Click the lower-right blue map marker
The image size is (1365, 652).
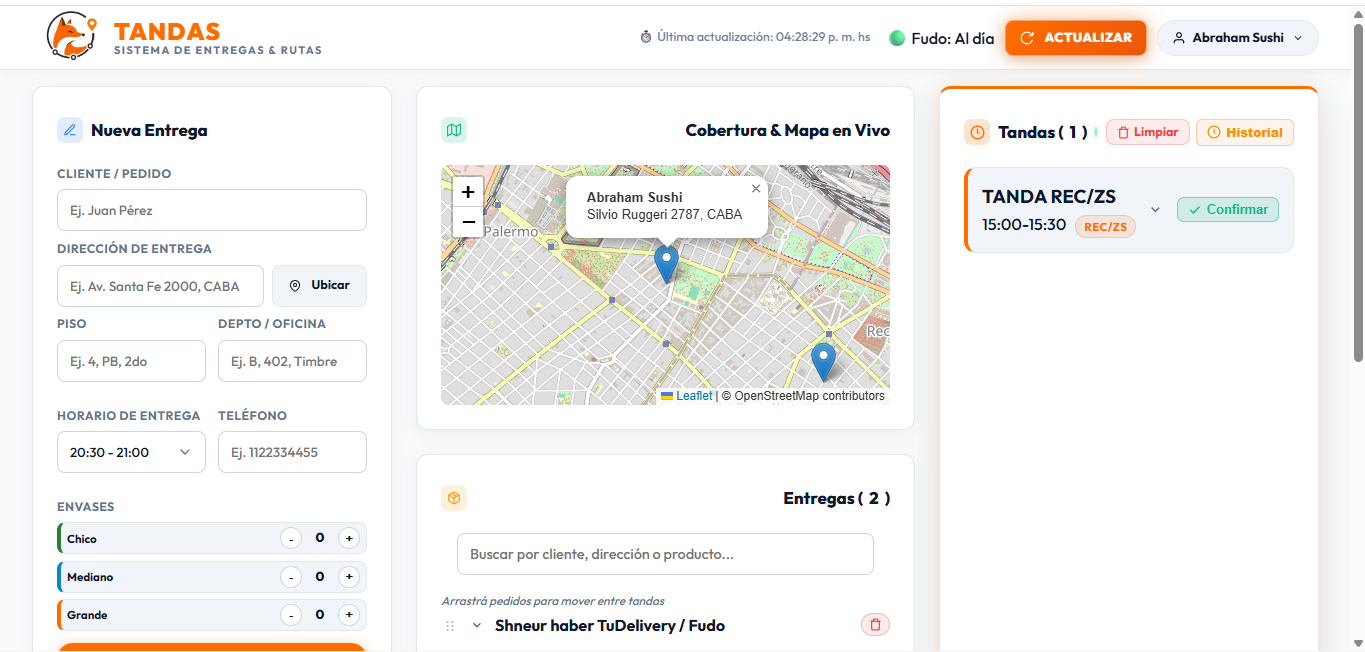[823, 362]
